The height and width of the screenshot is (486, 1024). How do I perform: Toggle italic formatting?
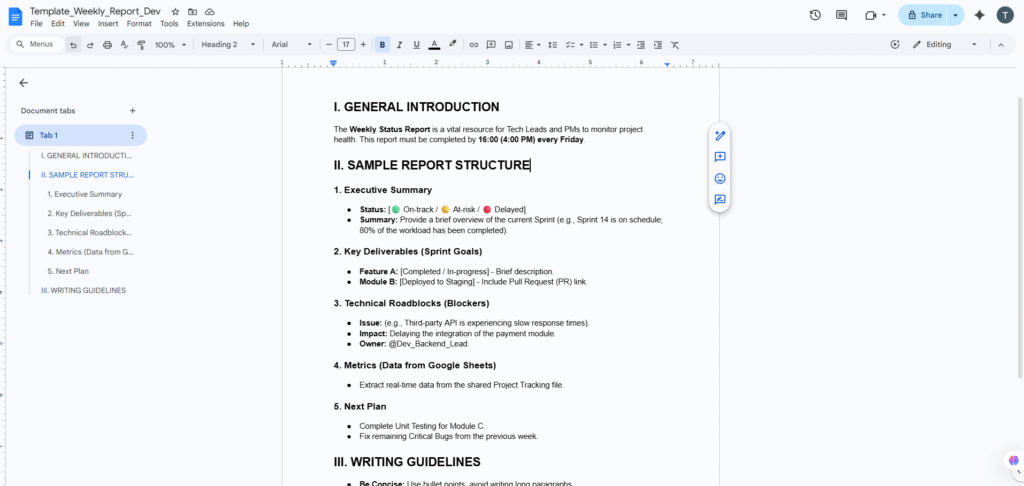click(x=400, y=45)
